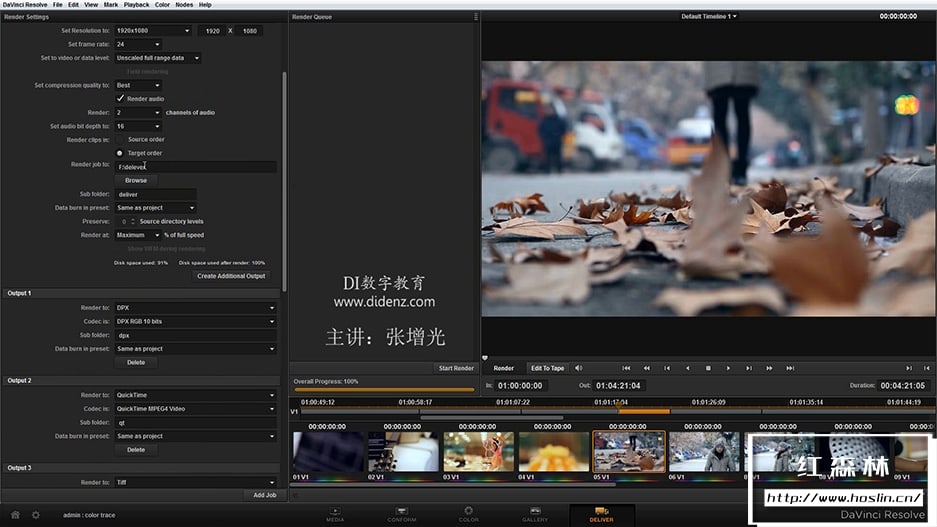937x527 pixels.
Task: Step to previous clip button
Action: pos(667,368)
